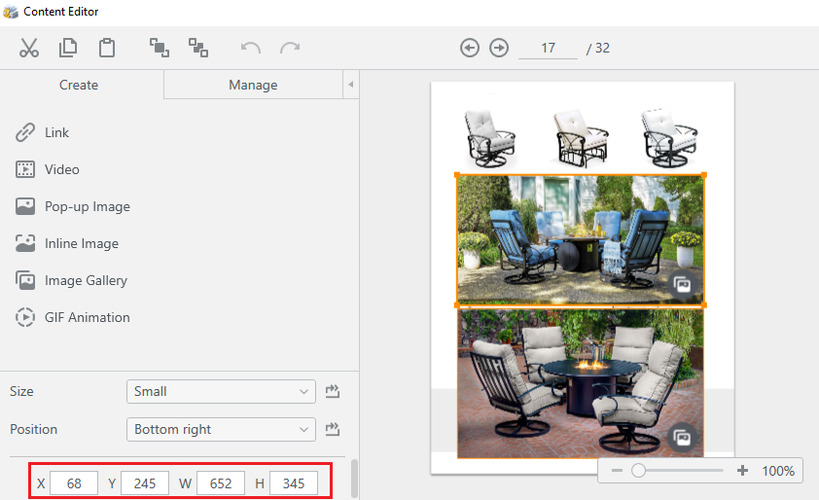Viewport: 819px width, 500px height.
Task: Switch to the Manage tab
Action: coord(253,85)
